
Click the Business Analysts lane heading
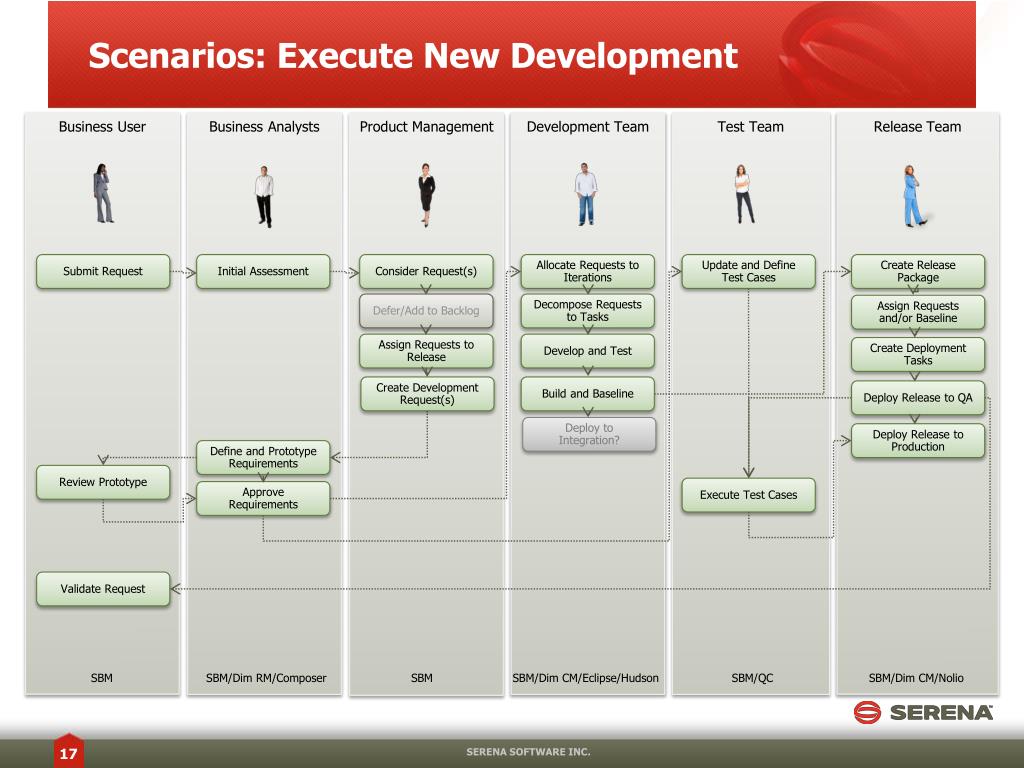coord(264,127)
